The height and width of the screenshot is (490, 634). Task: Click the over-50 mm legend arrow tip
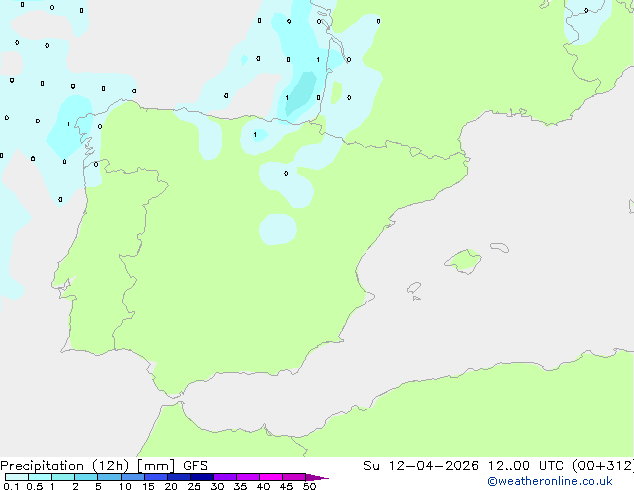coord(317,477)
